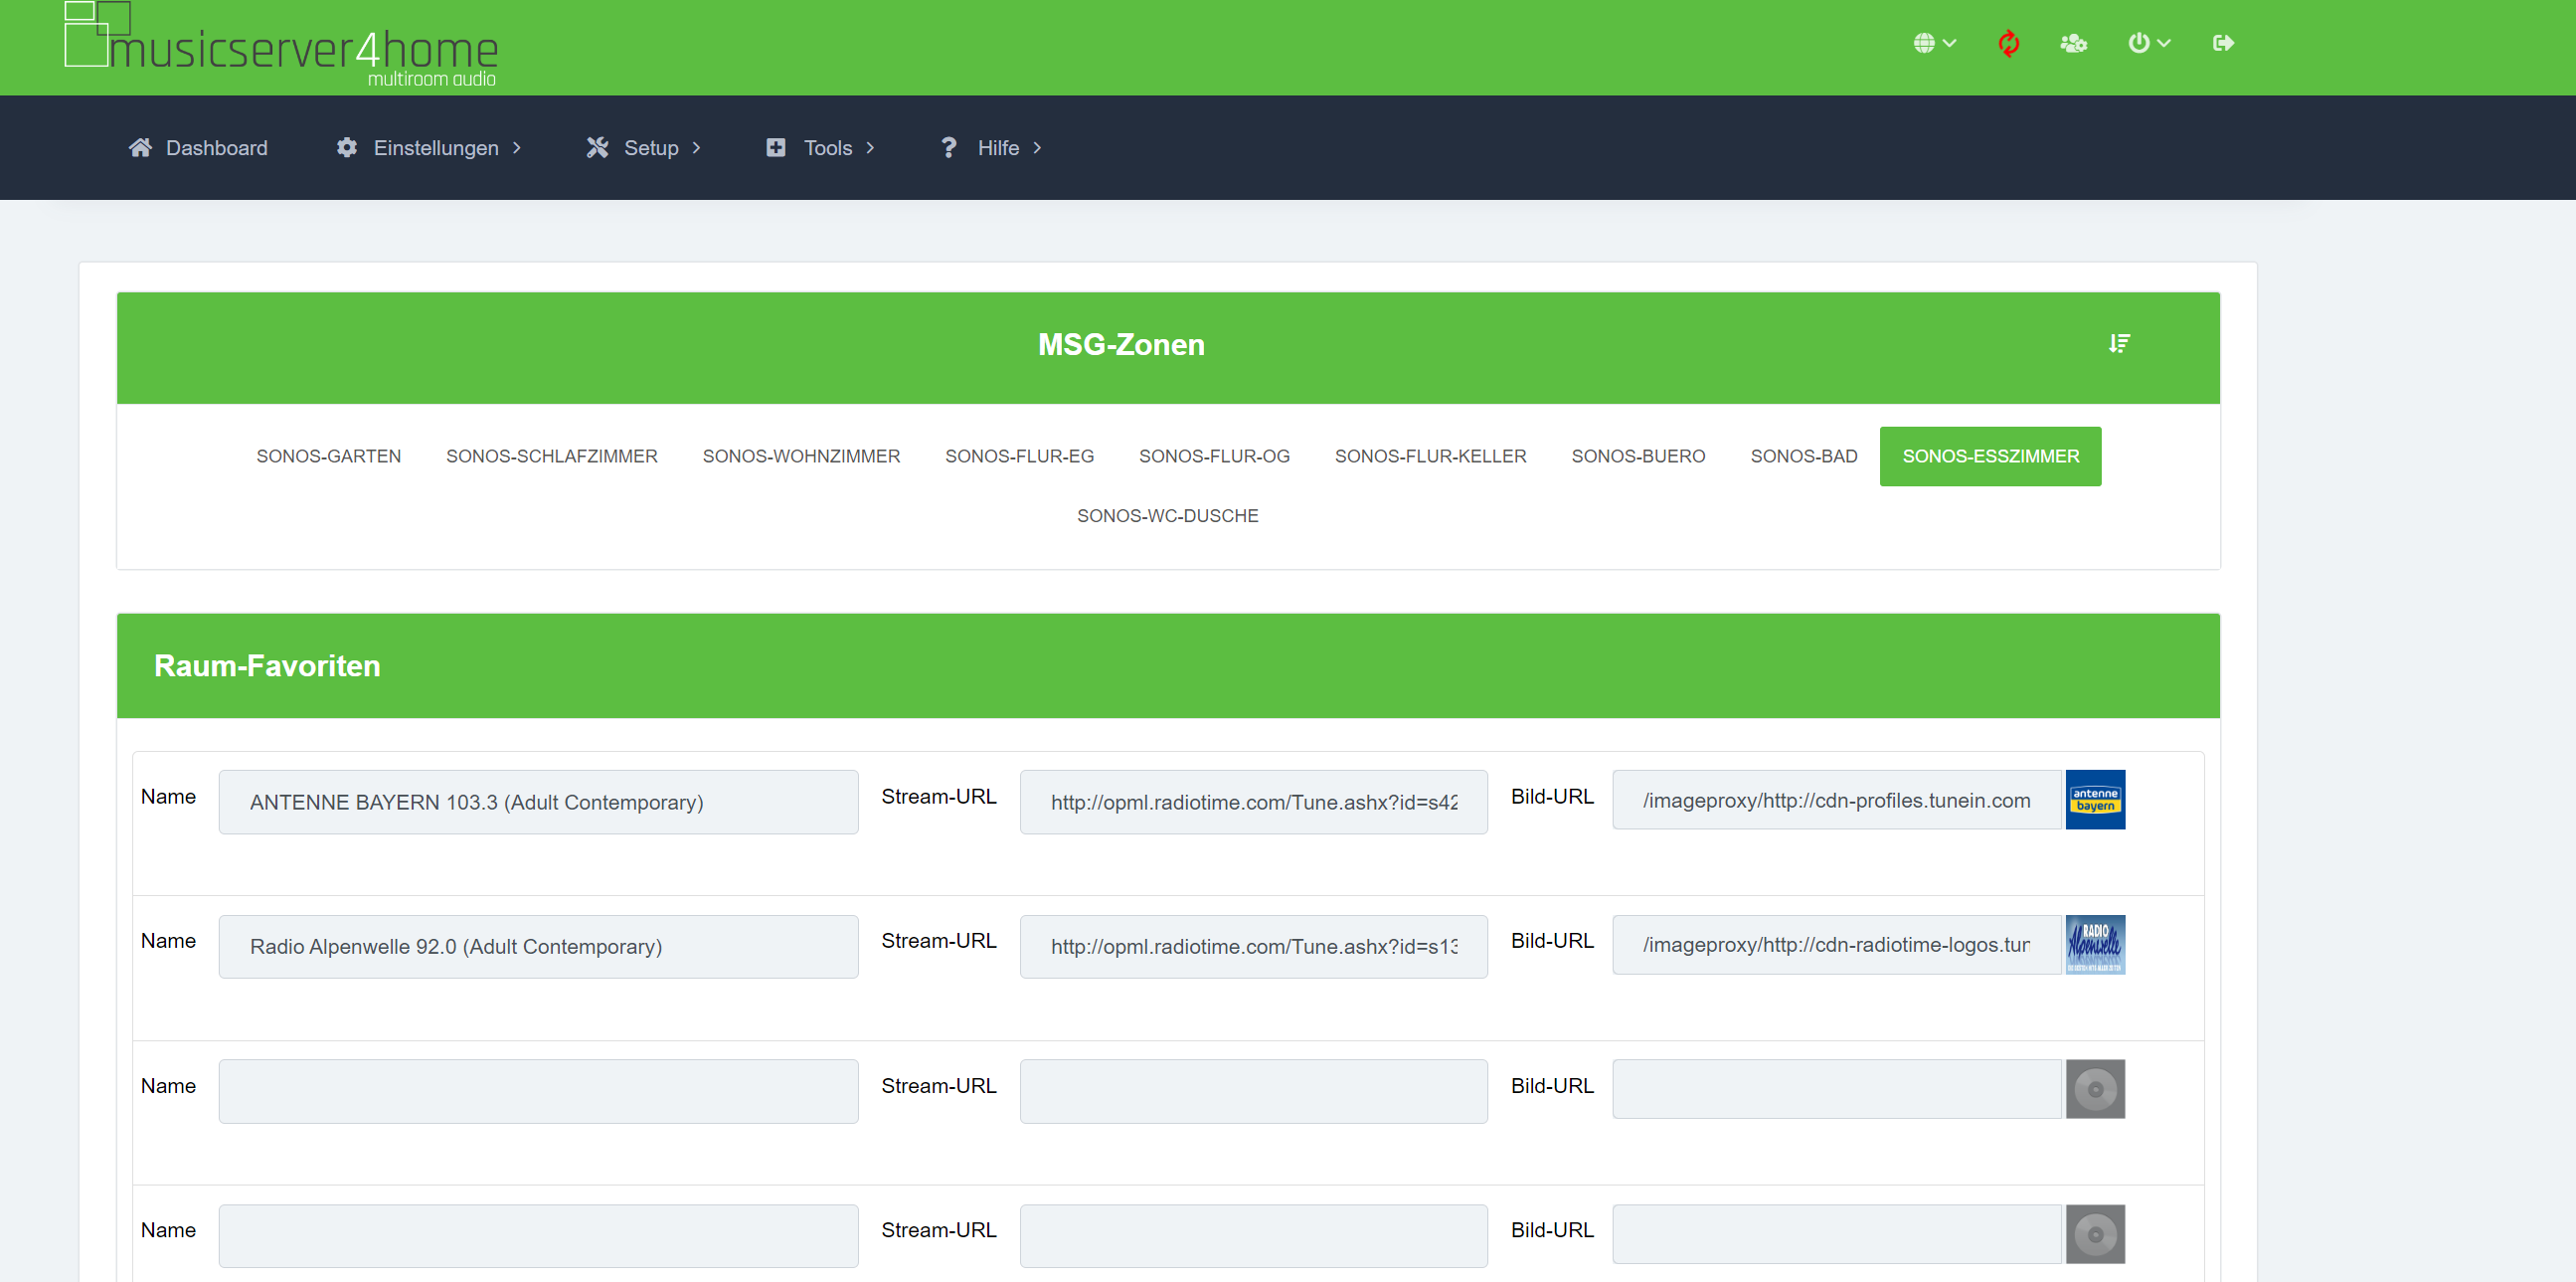Screen dimensions: 2576x1282
Task: Click the musicserver4home logo
Action: [281, 45]
